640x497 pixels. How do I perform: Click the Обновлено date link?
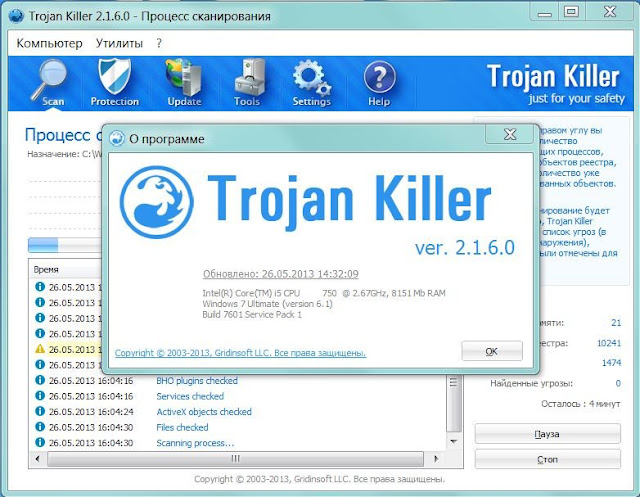(281, 274)
